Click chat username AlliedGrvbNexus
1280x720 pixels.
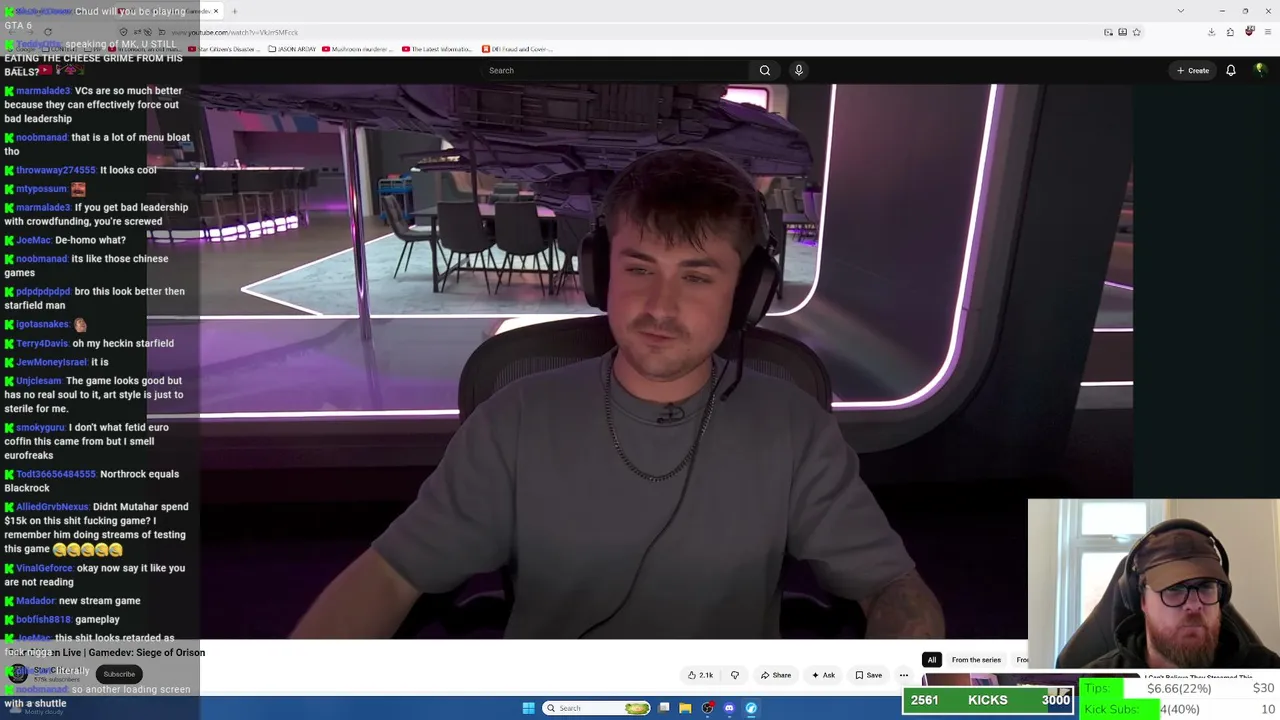[52, 507]
